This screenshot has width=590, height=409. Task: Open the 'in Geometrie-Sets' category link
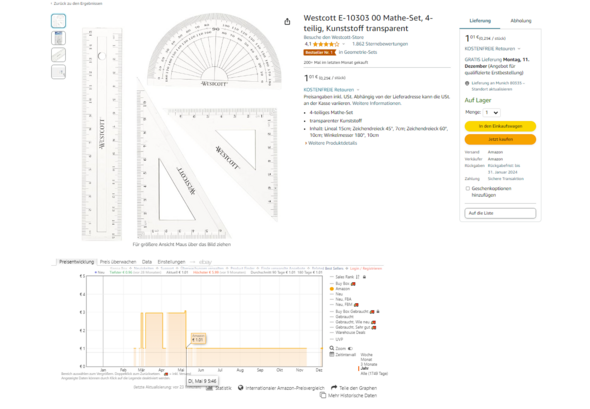tap(358, 52)
